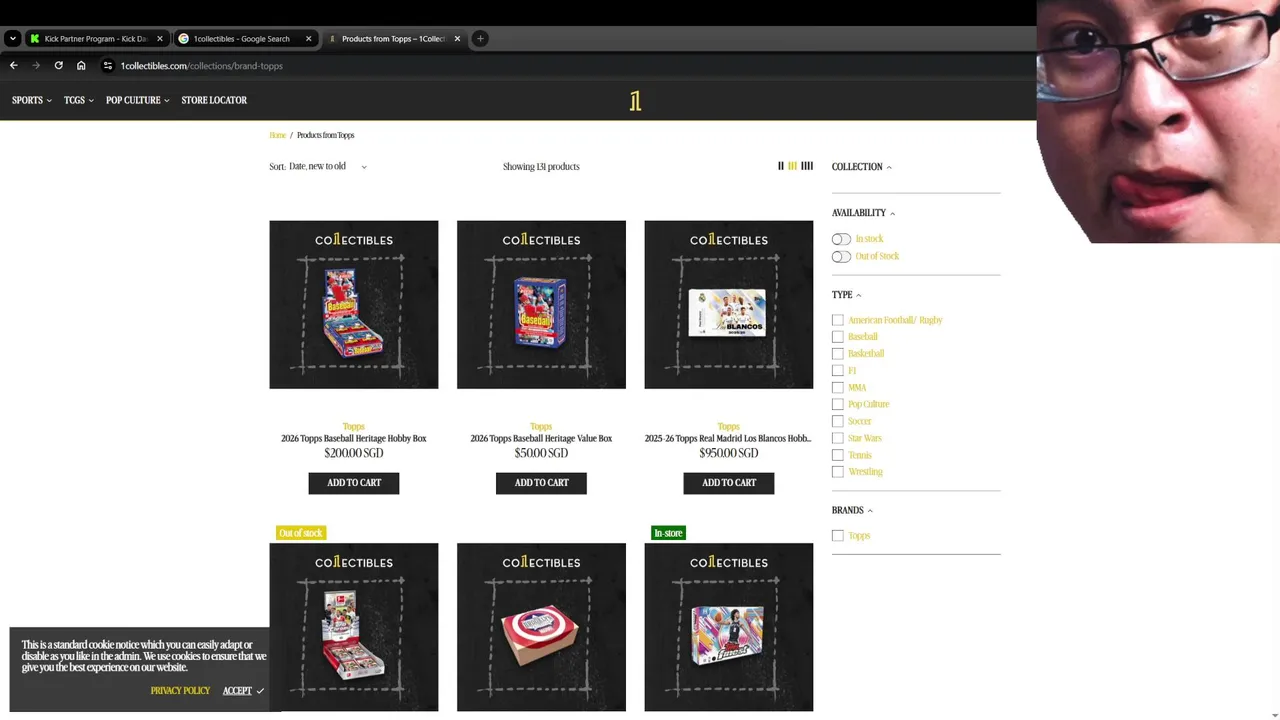Switch to four-column grid view
The image size is (1280, 720).
tap(807, 166)
